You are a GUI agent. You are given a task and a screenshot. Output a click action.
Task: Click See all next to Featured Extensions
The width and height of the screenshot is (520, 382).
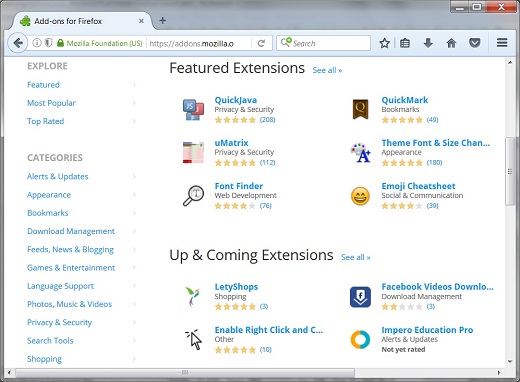(x=327, y=70)
